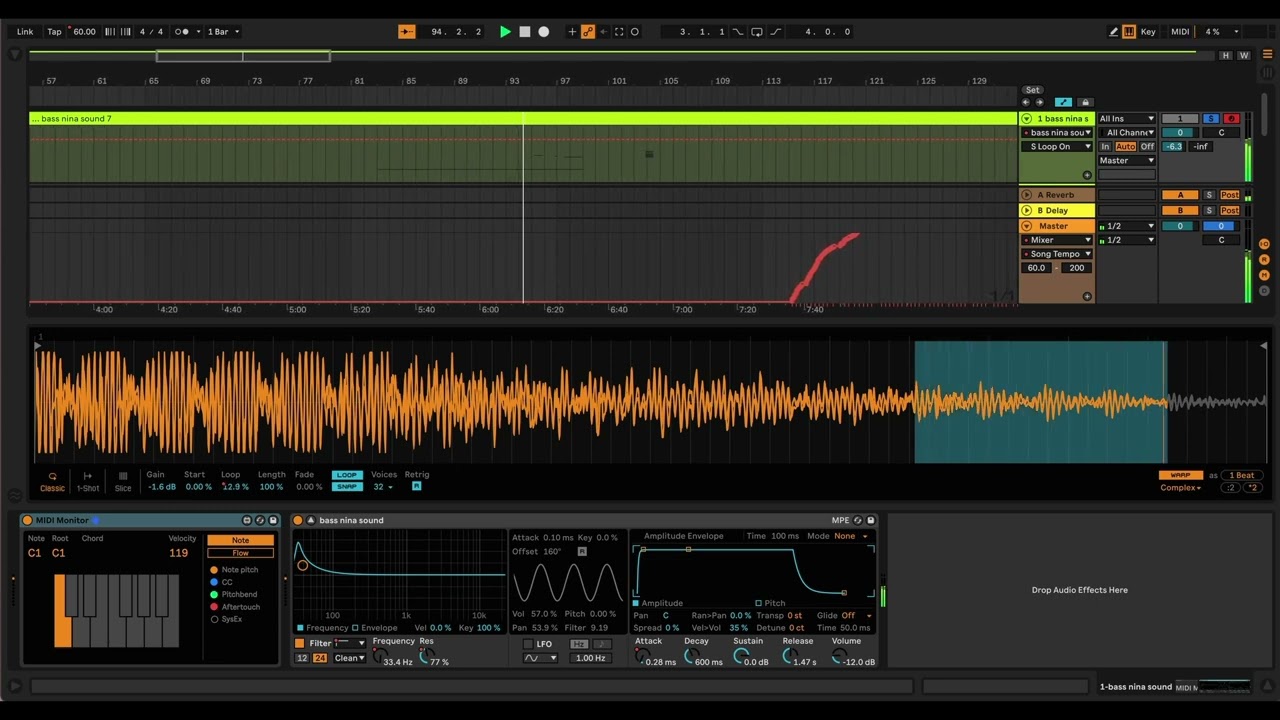Screen dimensions: 1280x720
Task: Switch Simpler to Slice mode
Action: [123, 482]
